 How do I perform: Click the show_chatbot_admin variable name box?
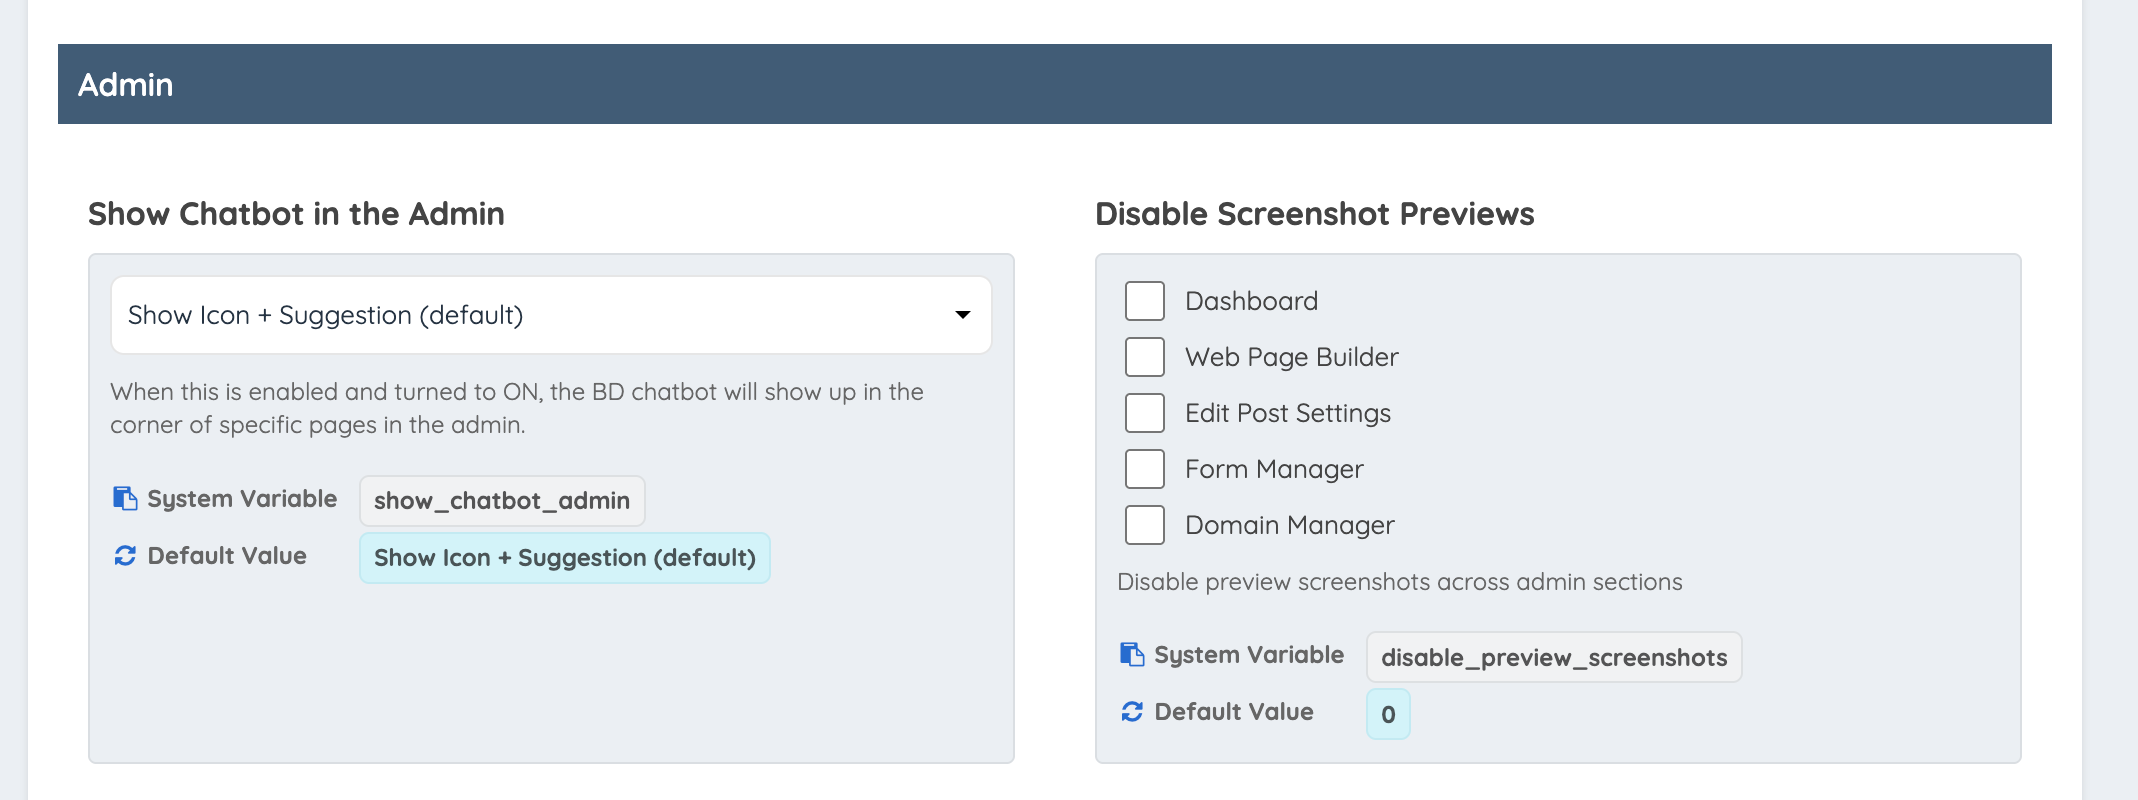[502, 501]
